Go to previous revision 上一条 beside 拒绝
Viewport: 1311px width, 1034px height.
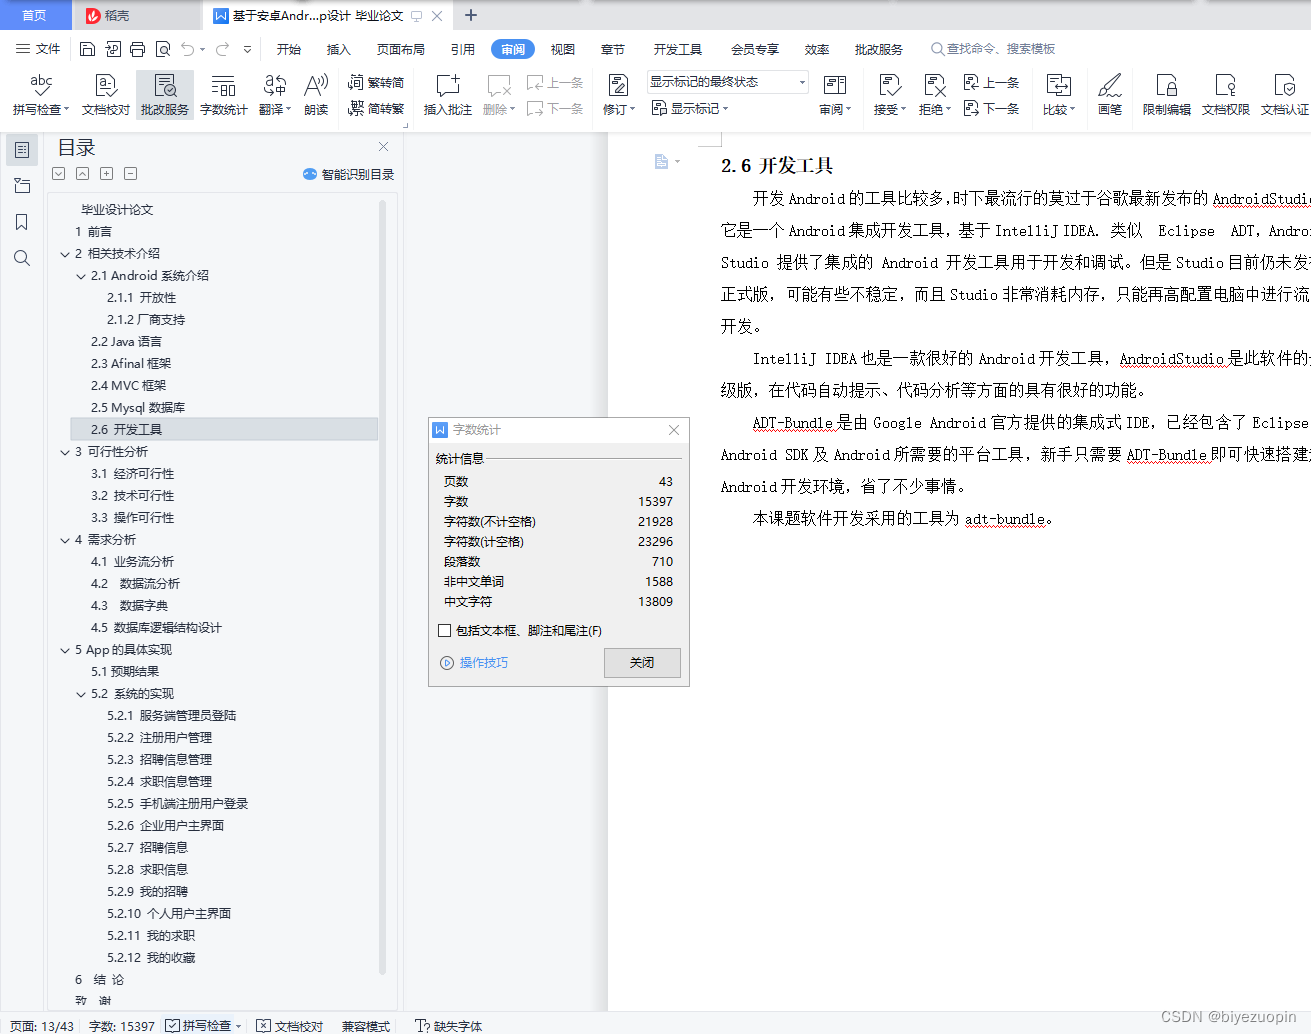[x=991, y=83]
